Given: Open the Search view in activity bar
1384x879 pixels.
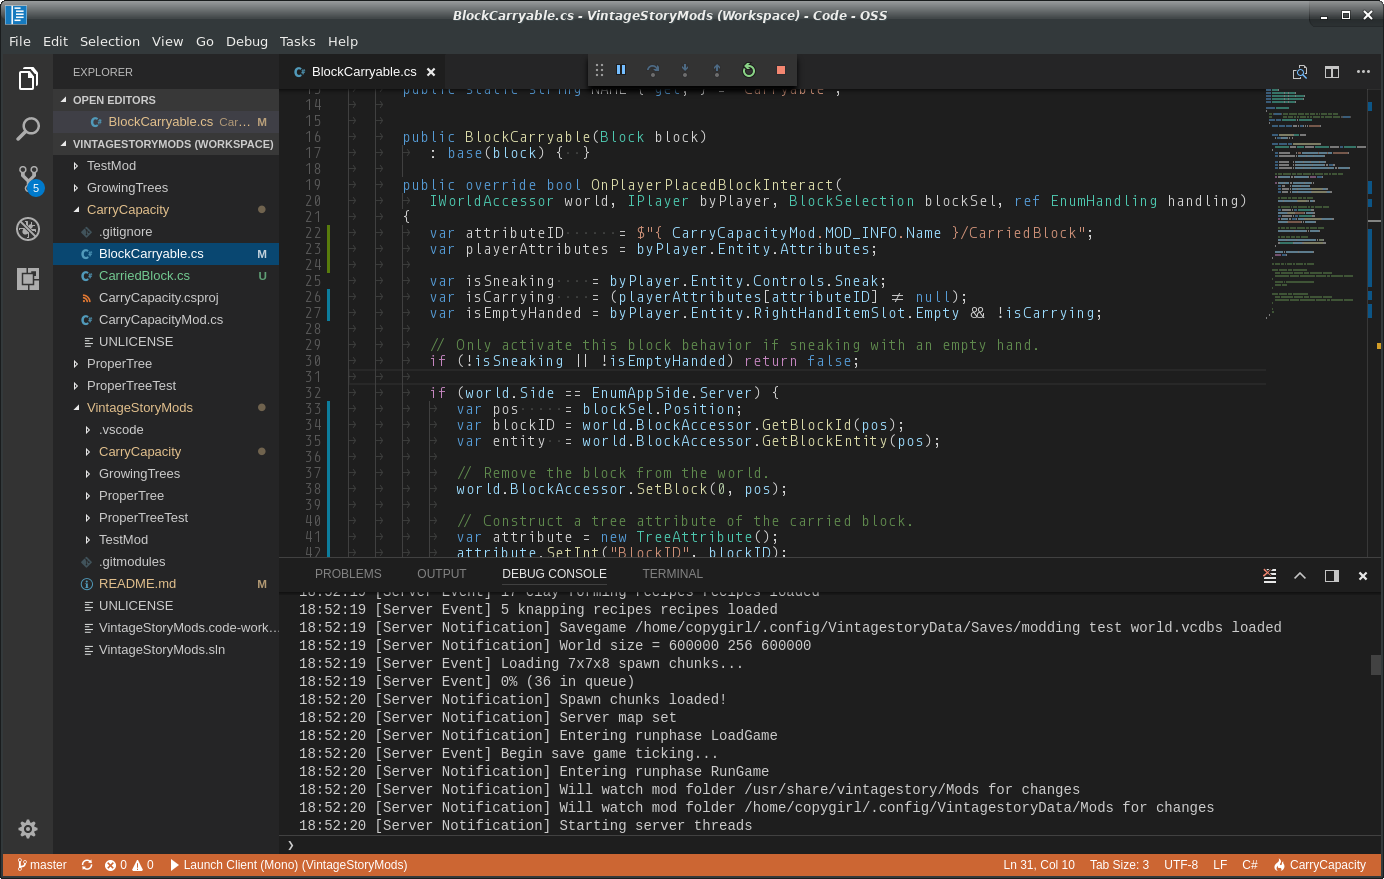Looking at the screenshot, I should coord(28,129).
